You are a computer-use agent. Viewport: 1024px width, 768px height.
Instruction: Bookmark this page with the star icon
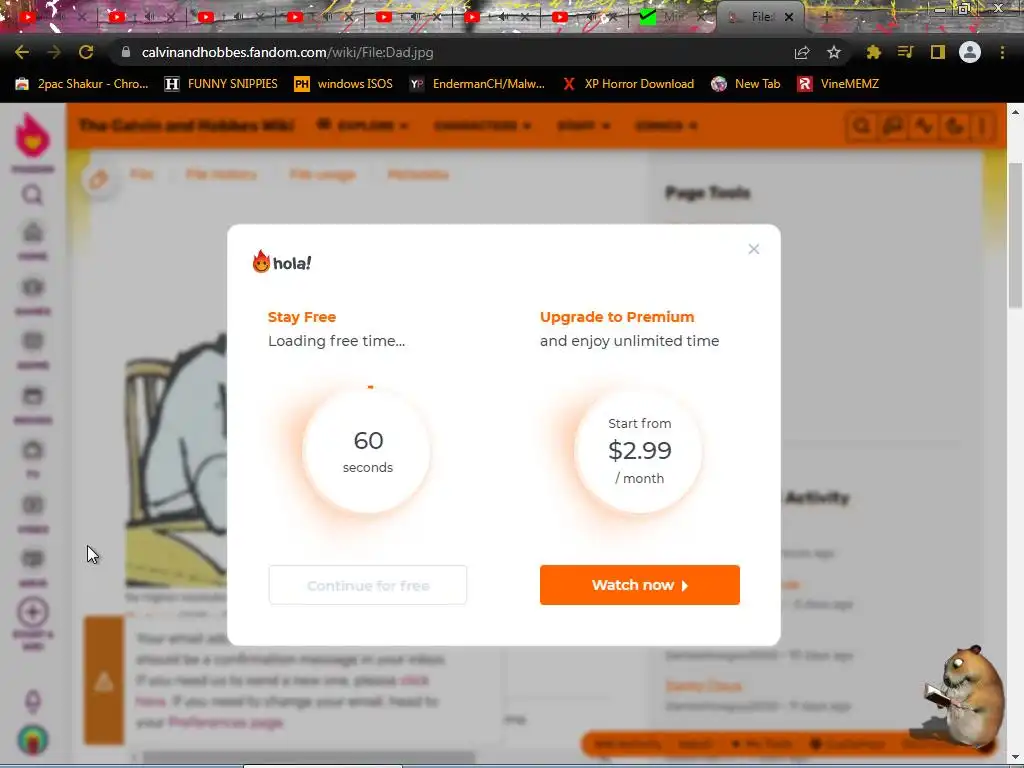833,52
